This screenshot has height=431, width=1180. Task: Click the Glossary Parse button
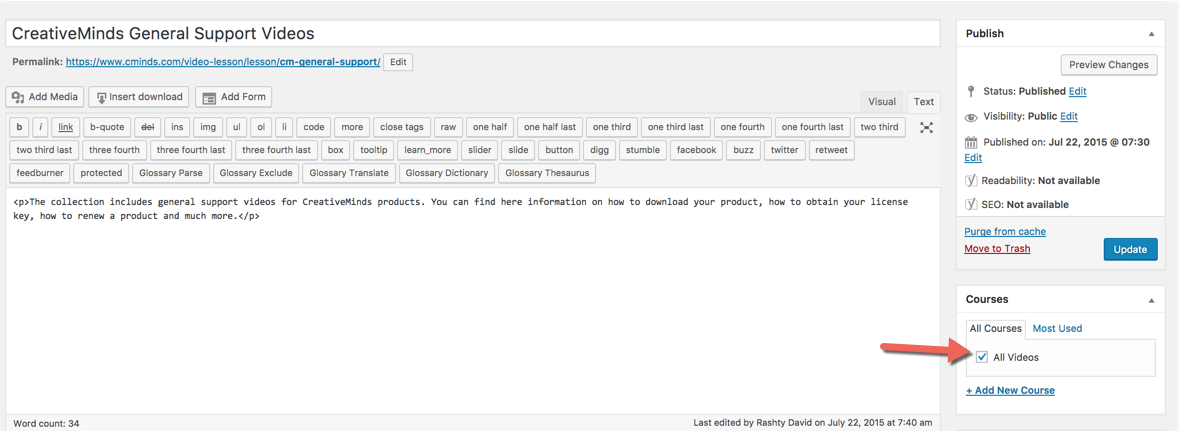coord(171,173)
